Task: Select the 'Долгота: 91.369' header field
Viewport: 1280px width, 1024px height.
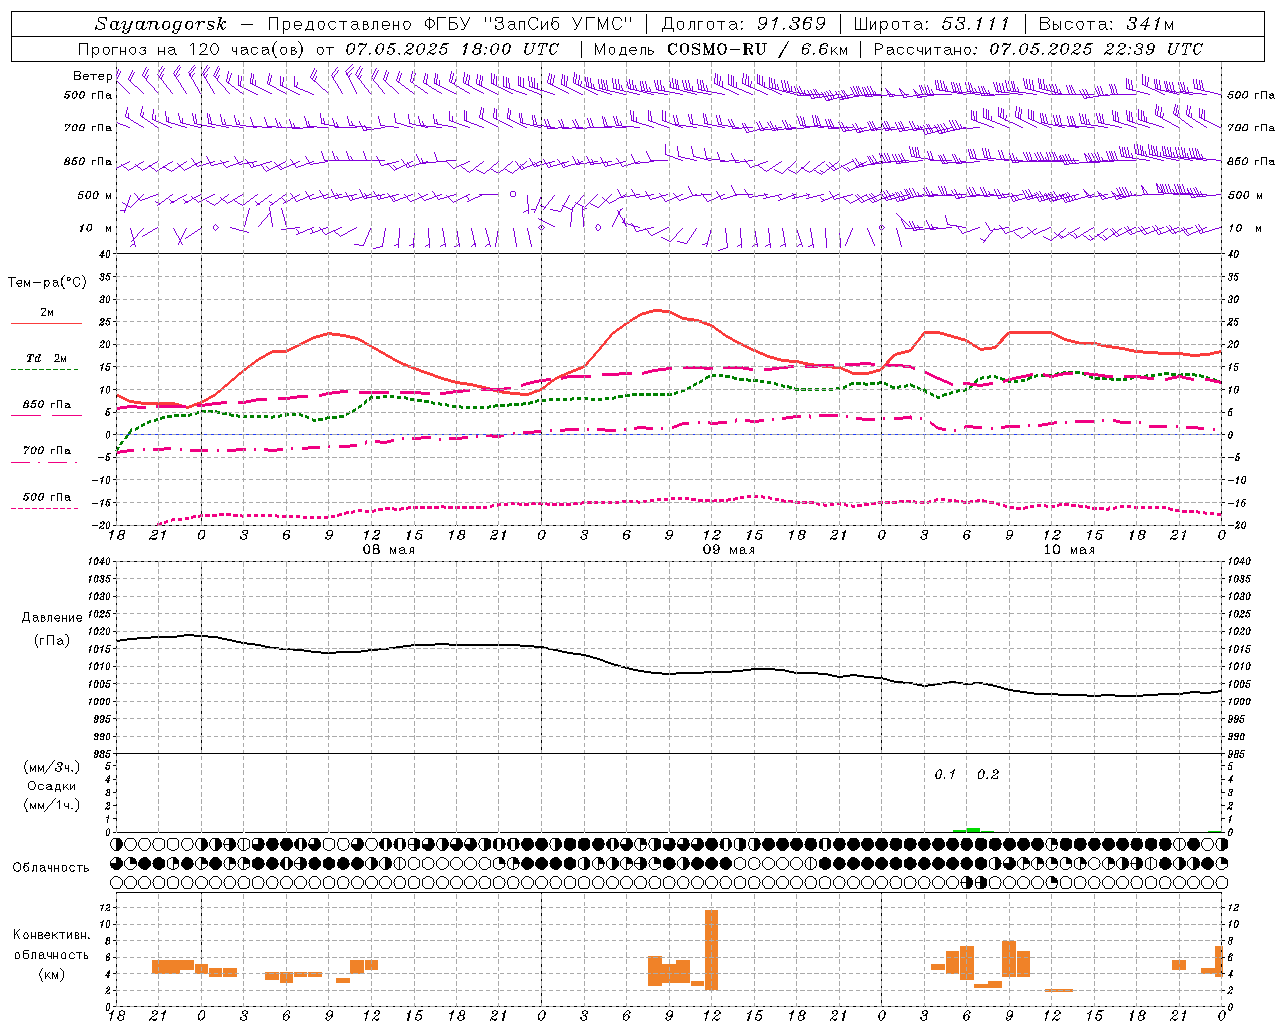Action: (x=744, y=24)
